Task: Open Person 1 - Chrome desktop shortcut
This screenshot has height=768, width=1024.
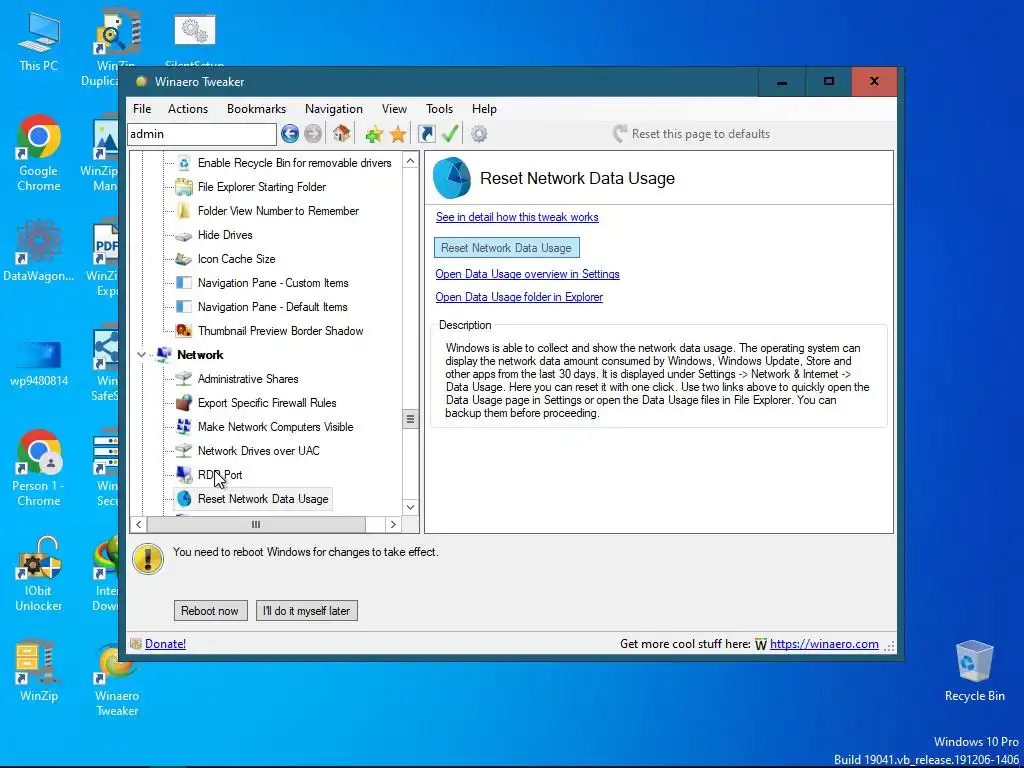Action: [x=39, y=469]
